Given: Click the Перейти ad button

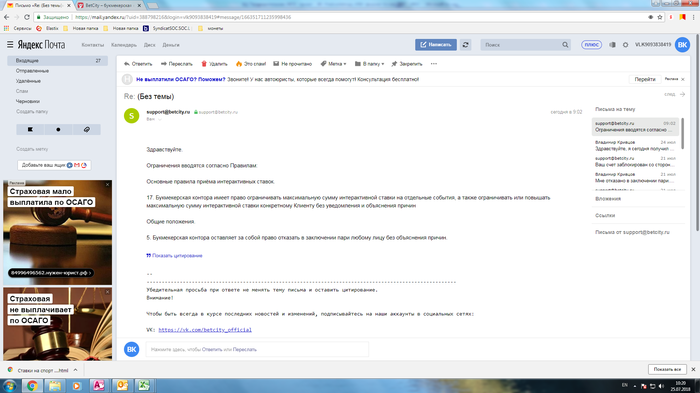Looking at the screenshot, I should pyautogui.click(x=645, y=79).
